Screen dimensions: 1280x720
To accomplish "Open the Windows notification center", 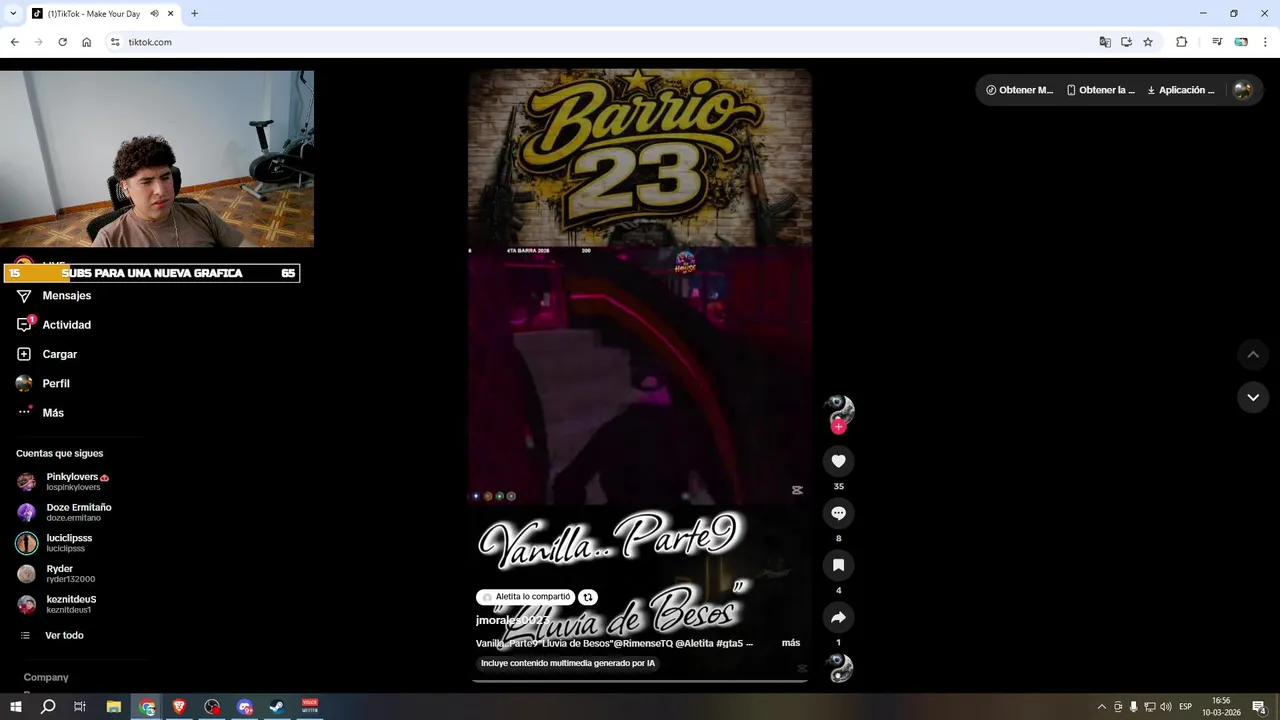I will coord(1260,707).
